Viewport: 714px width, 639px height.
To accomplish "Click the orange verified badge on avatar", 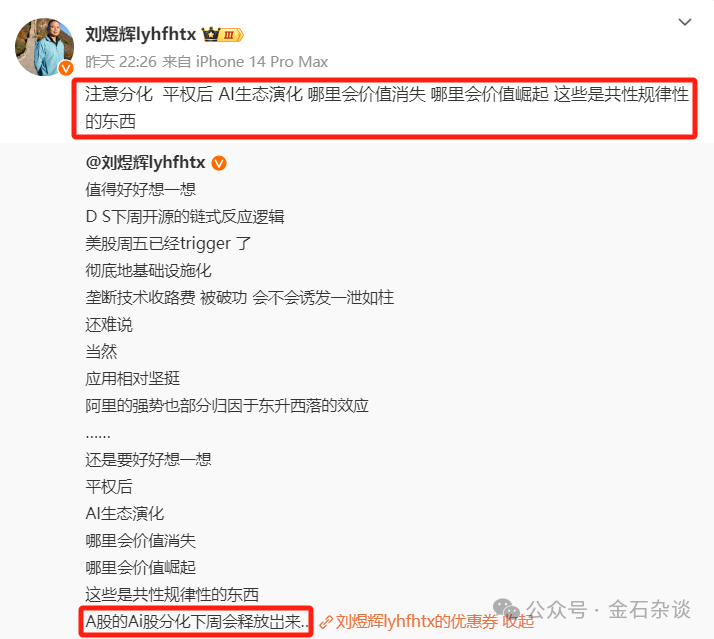I will click(x=66, y=68).
